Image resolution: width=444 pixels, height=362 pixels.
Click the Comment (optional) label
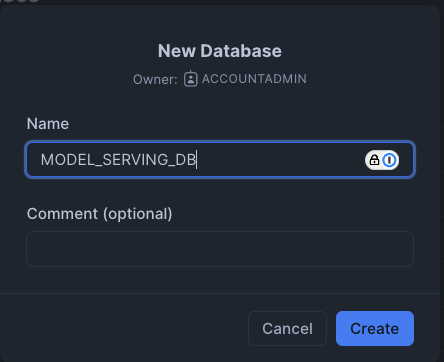pyautogui.click(x=99, y=214)
